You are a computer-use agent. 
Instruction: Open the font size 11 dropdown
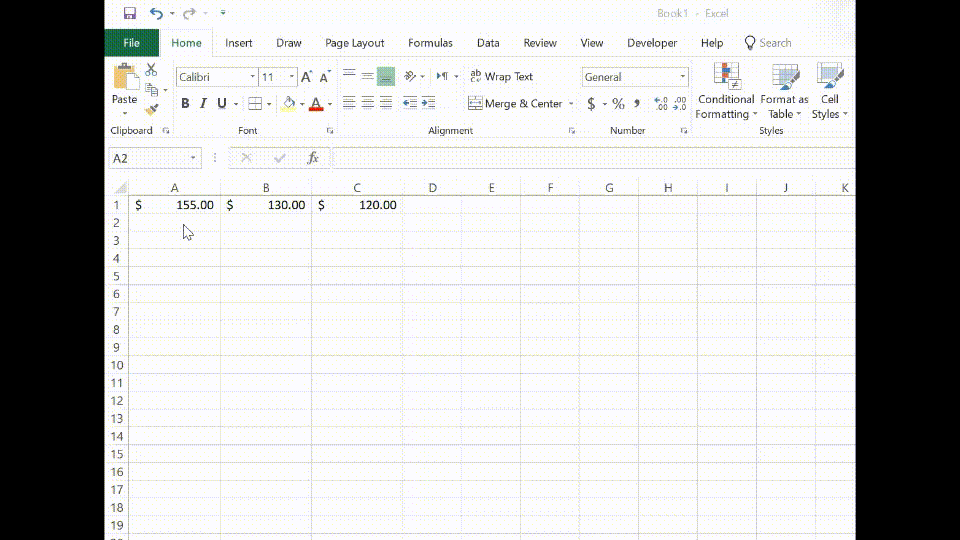tap(291, 77)
